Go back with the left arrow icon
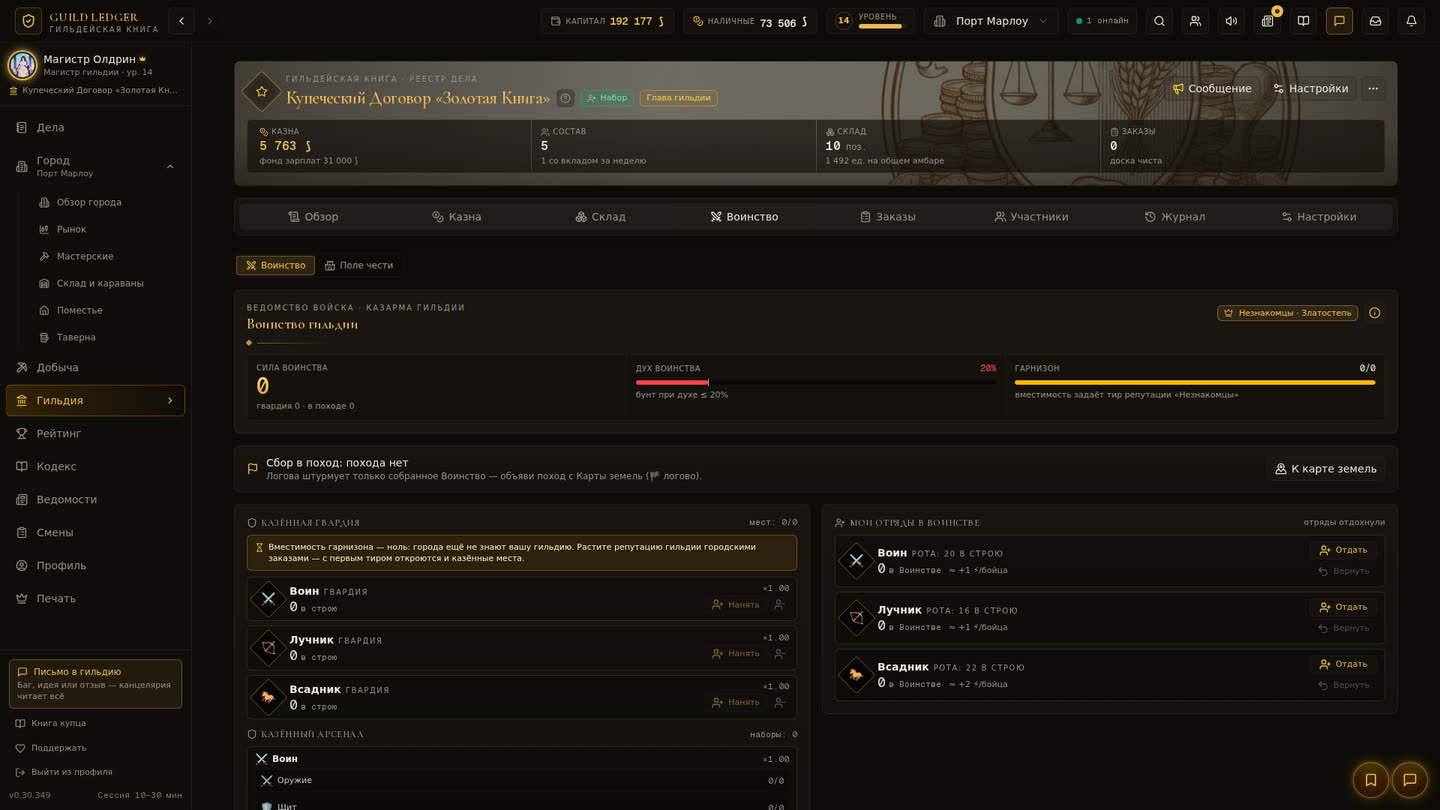Screen dimensions: 1440x810 point(181,21)
